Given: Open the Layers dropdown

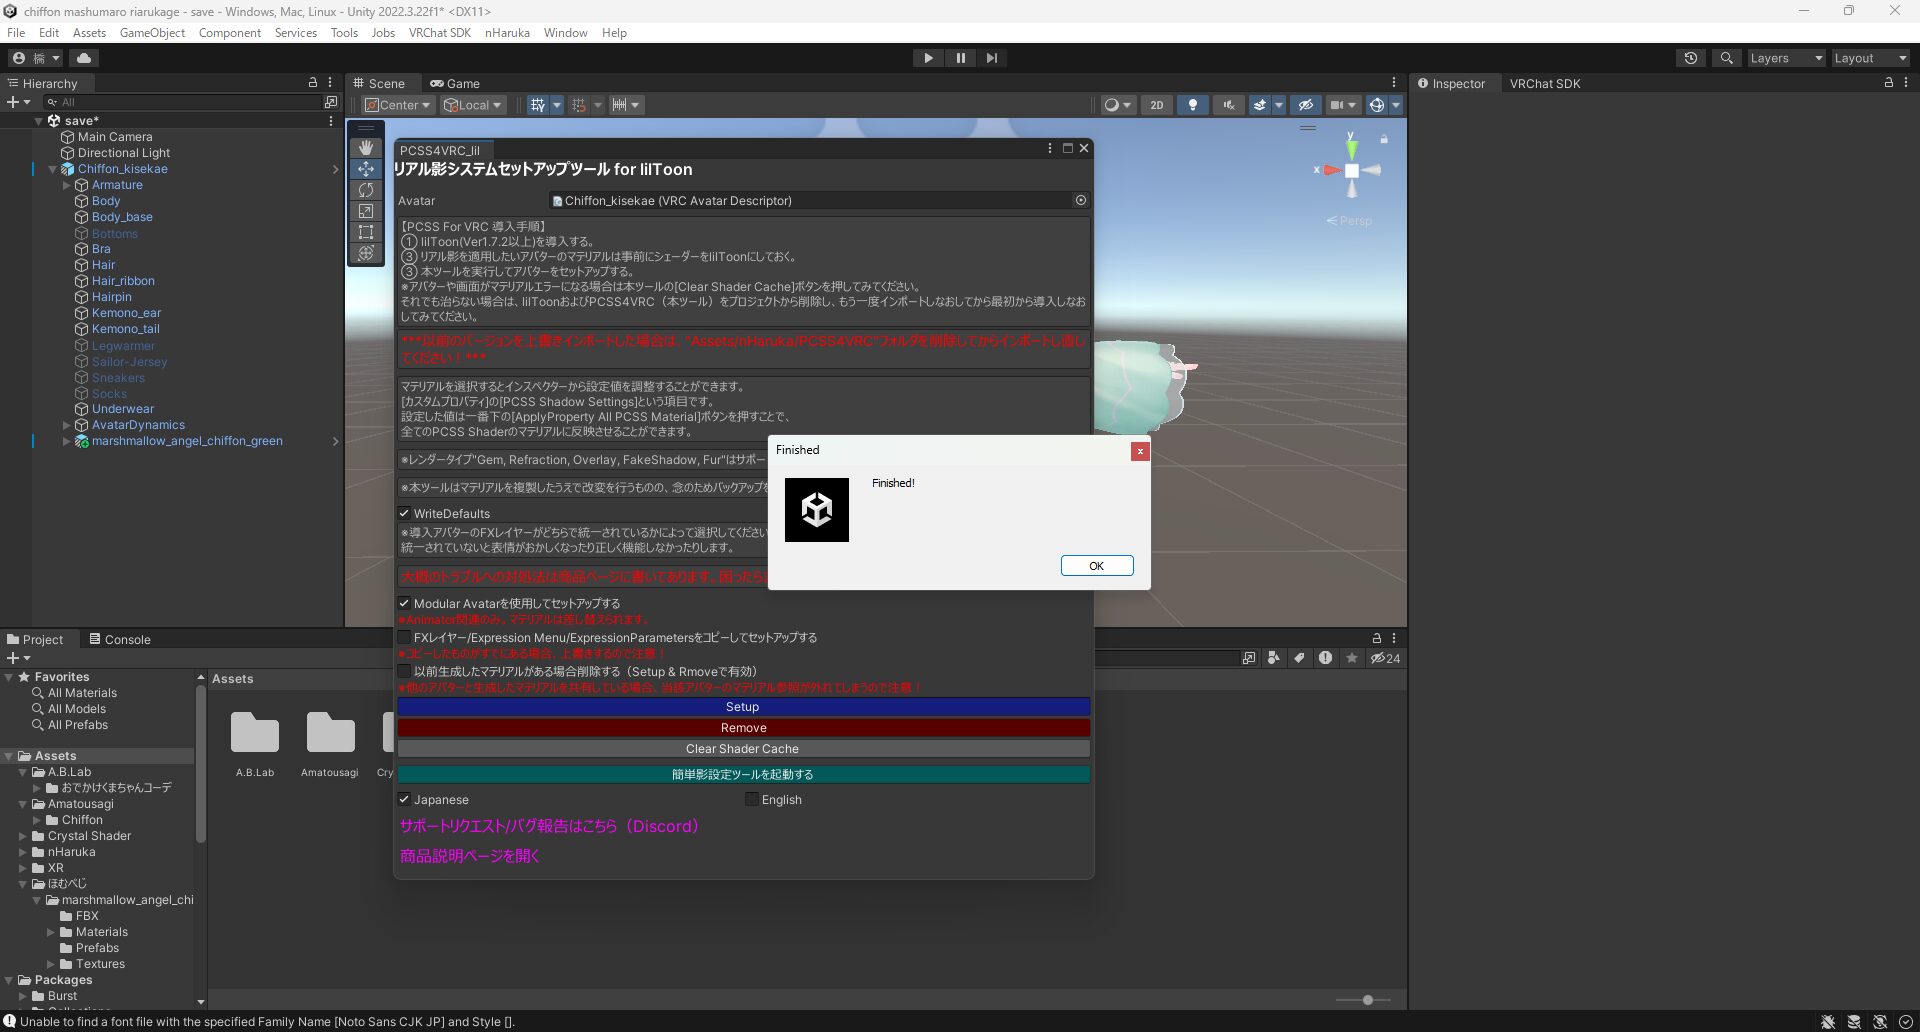Looking at the screenshot, I should [1786, 58].
